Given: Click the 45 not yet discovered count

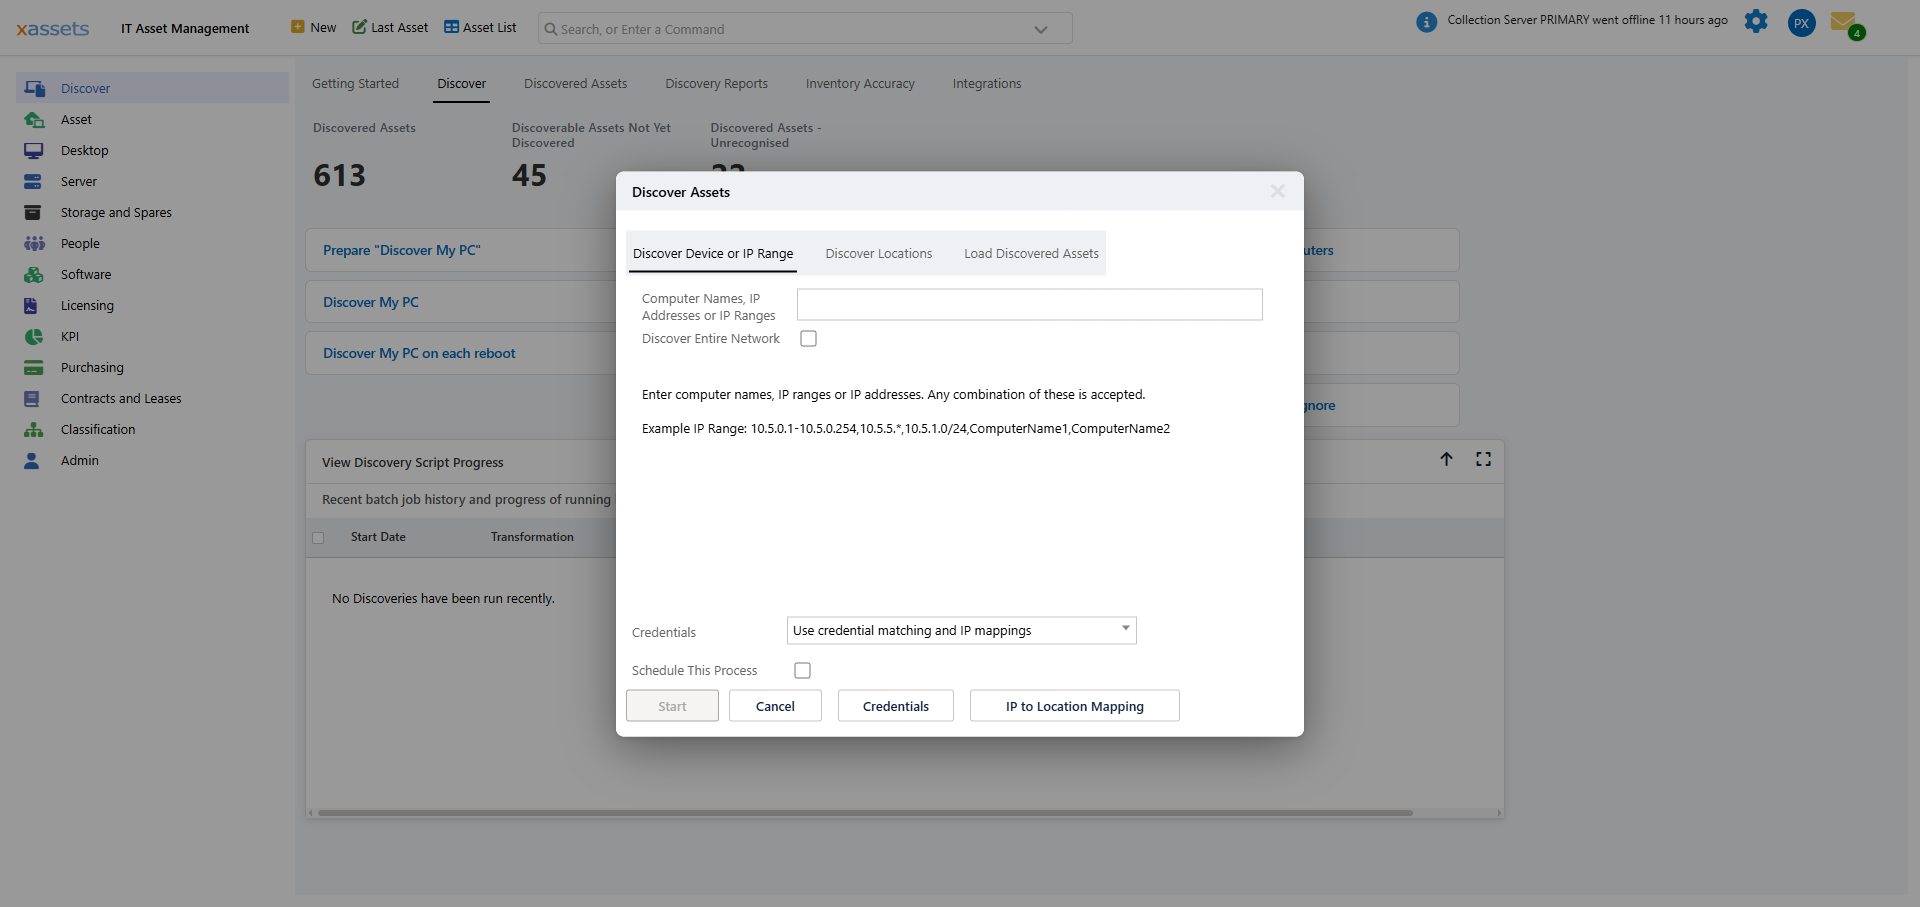Looking at the screenshot, I should pyautogui.click(x=529, y=176).
